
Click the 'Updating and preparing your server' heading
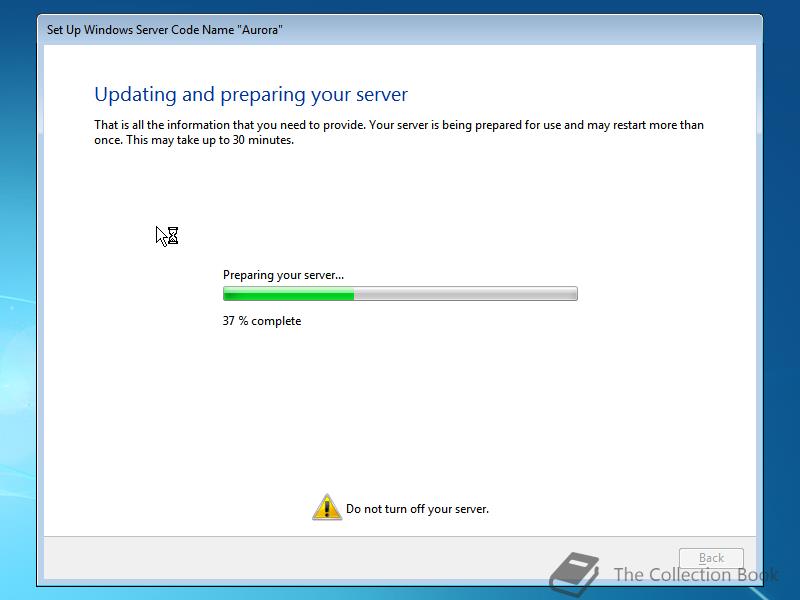pyautogui.click(x=251, y=94)
